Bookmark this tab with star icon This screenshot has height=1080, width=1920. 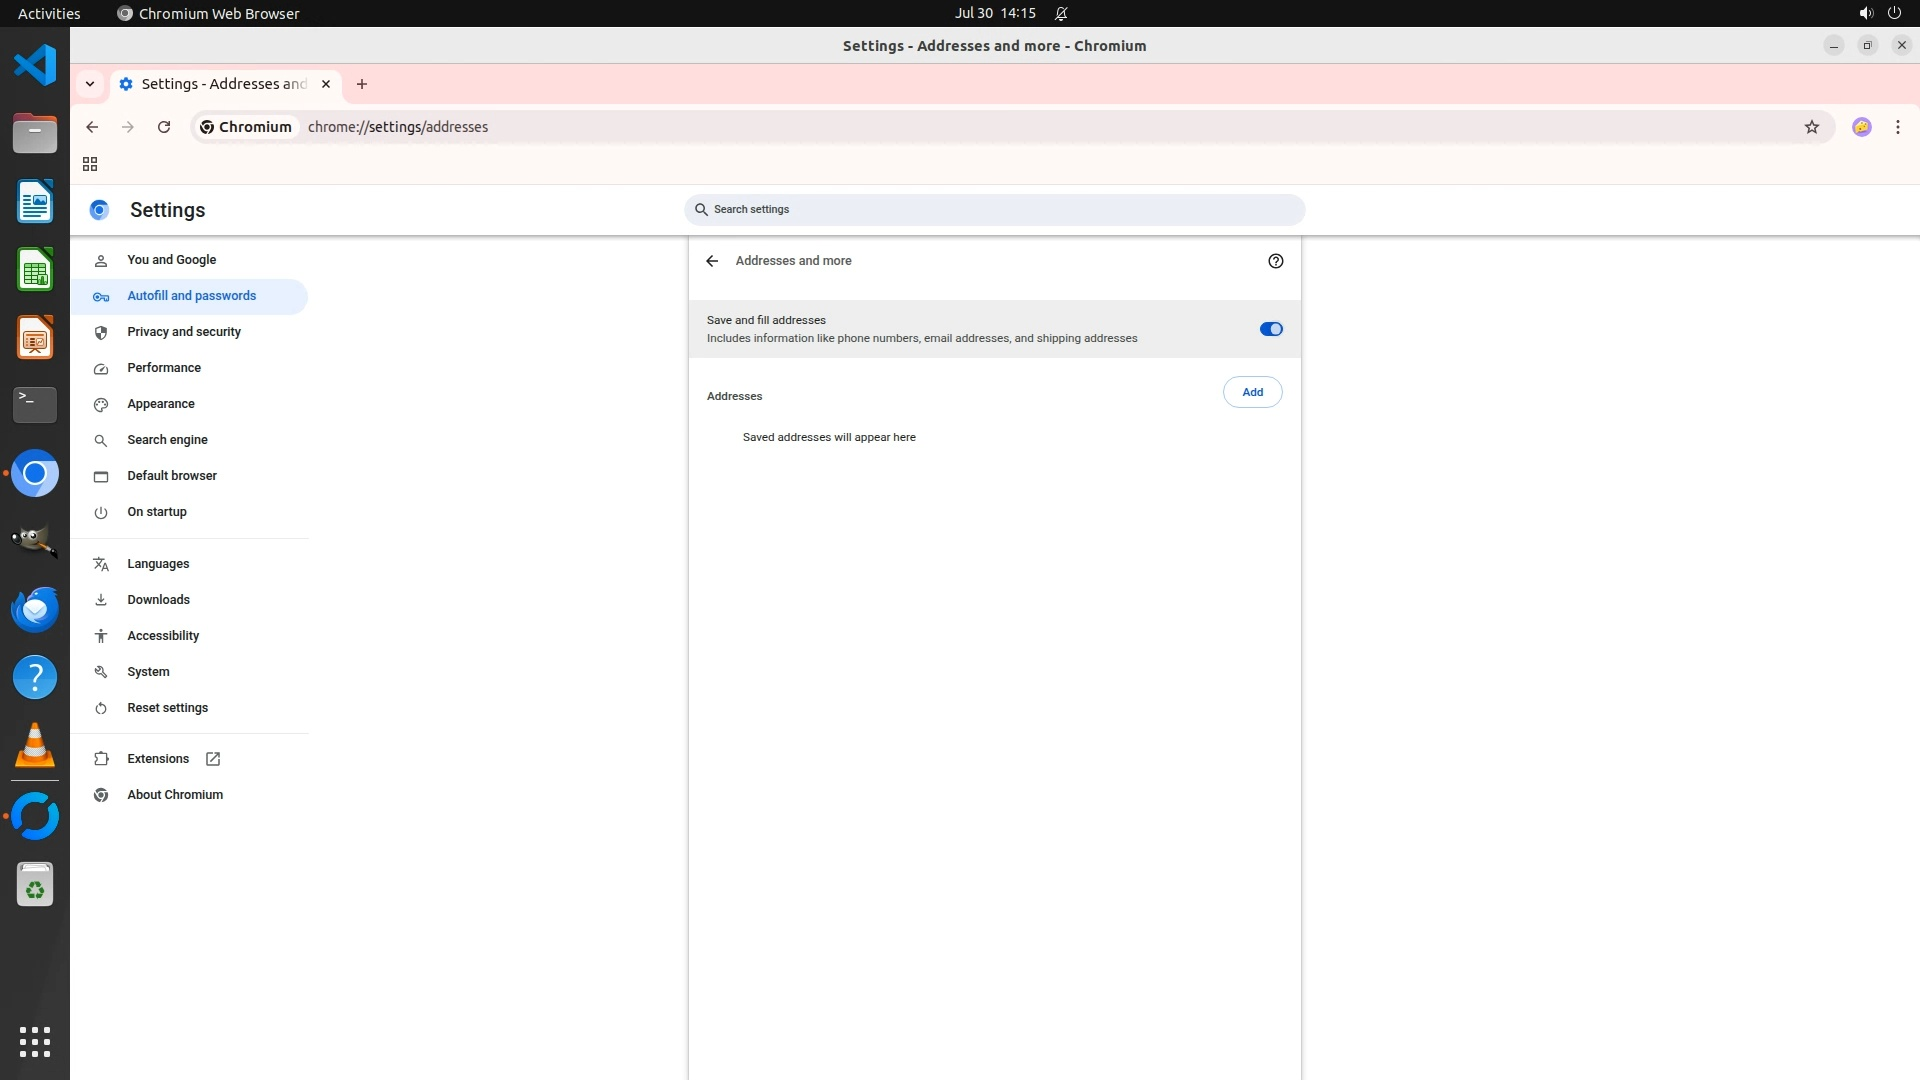coord(1811,127)
